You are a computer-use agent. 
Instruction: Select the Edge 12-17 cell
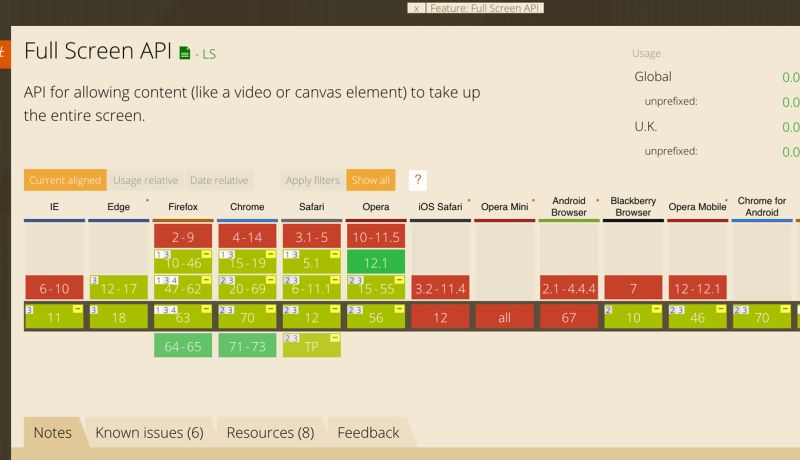[x=118, y=288]
